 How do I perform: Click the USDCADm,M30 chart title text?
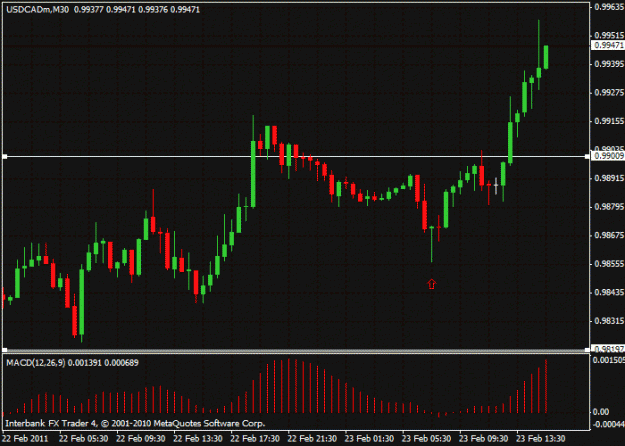point(37,10)
